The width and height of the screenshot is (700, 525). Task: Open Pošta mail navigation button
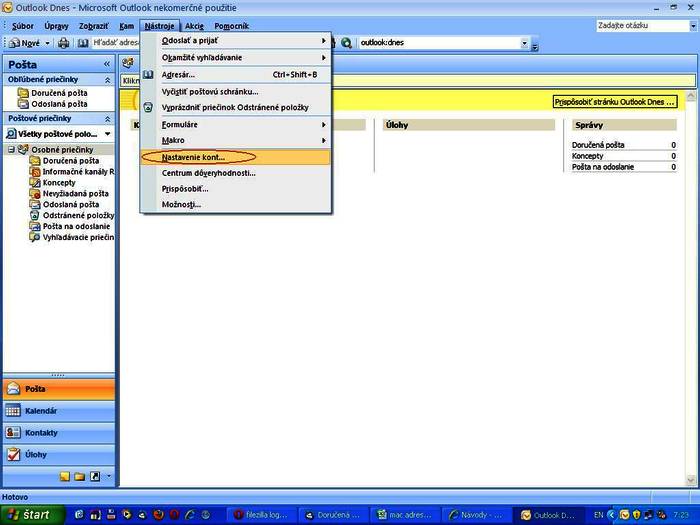(x=59, y=389)
